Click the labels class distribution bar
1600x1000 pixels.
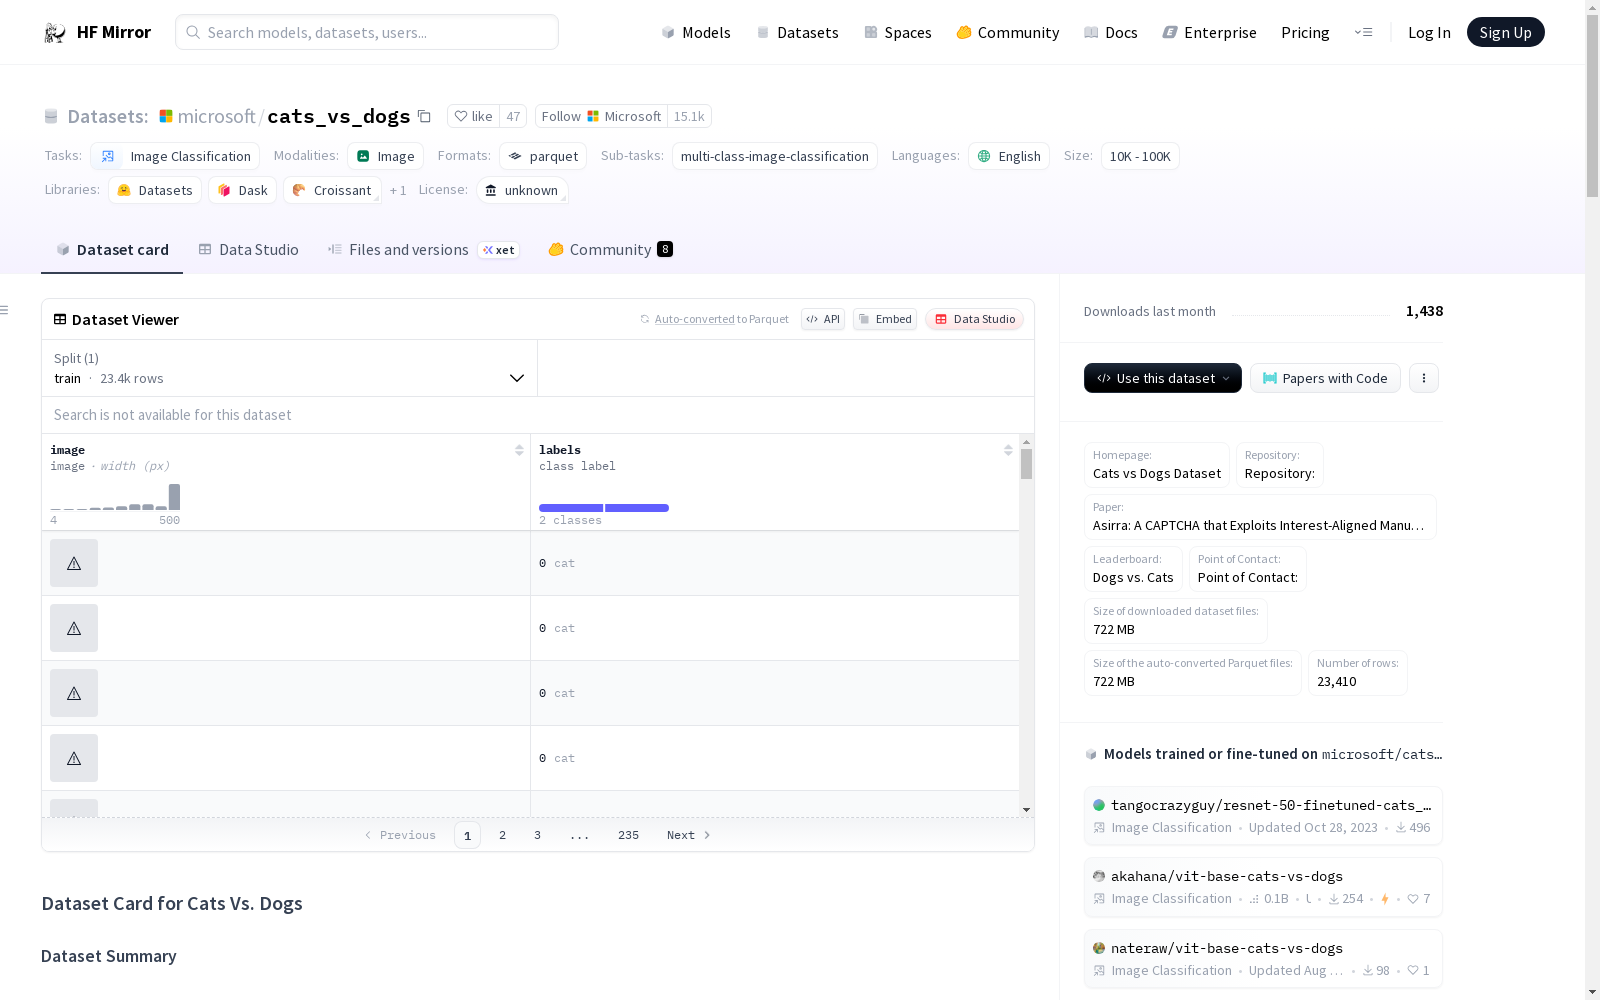pyautogui.click(x=604, y=508)
